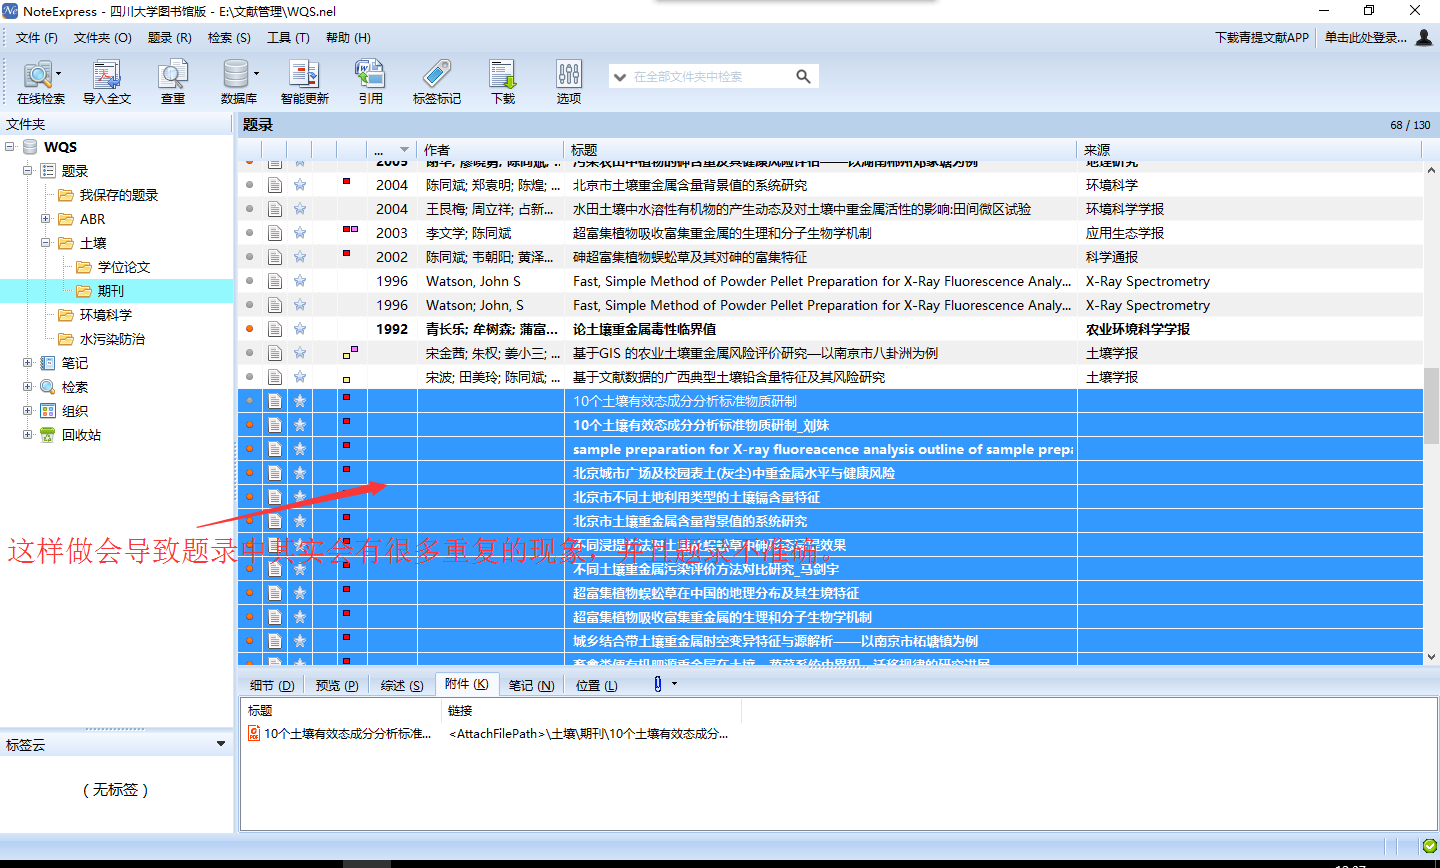Screen dimensions: 1440x868
Task: Expand the 检索 tree node
Action: (28, 387)
